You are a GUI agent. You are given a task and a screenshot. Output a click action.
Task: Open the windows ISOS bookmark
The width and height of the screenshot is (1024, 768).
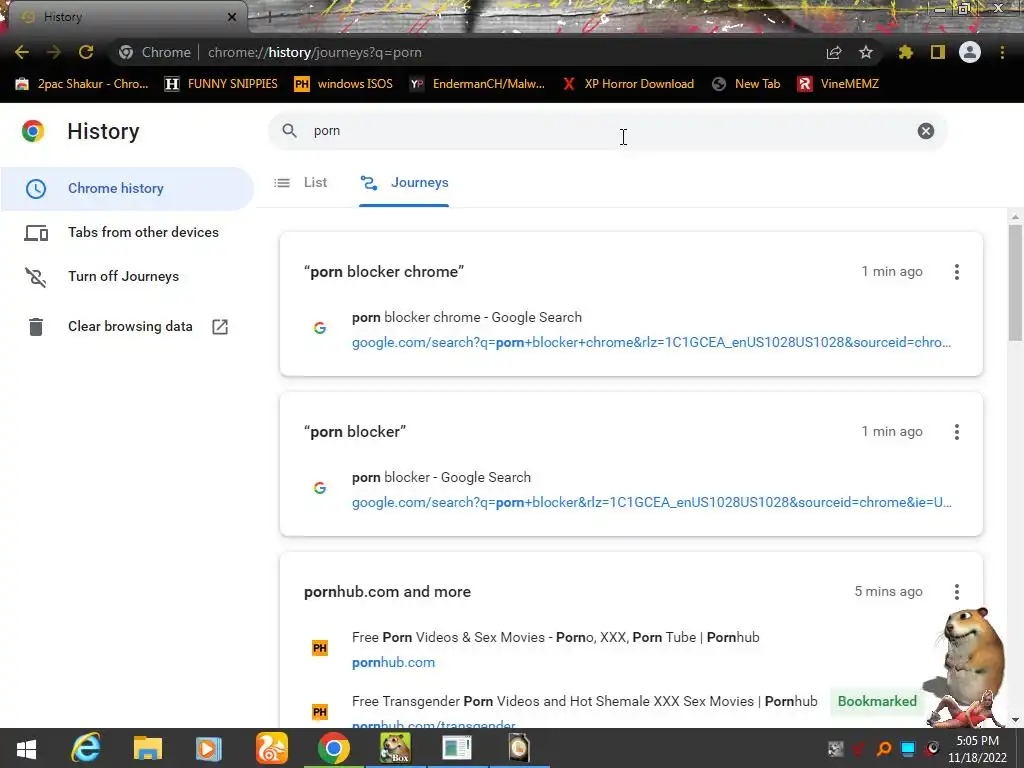click(x=344, y=84)
